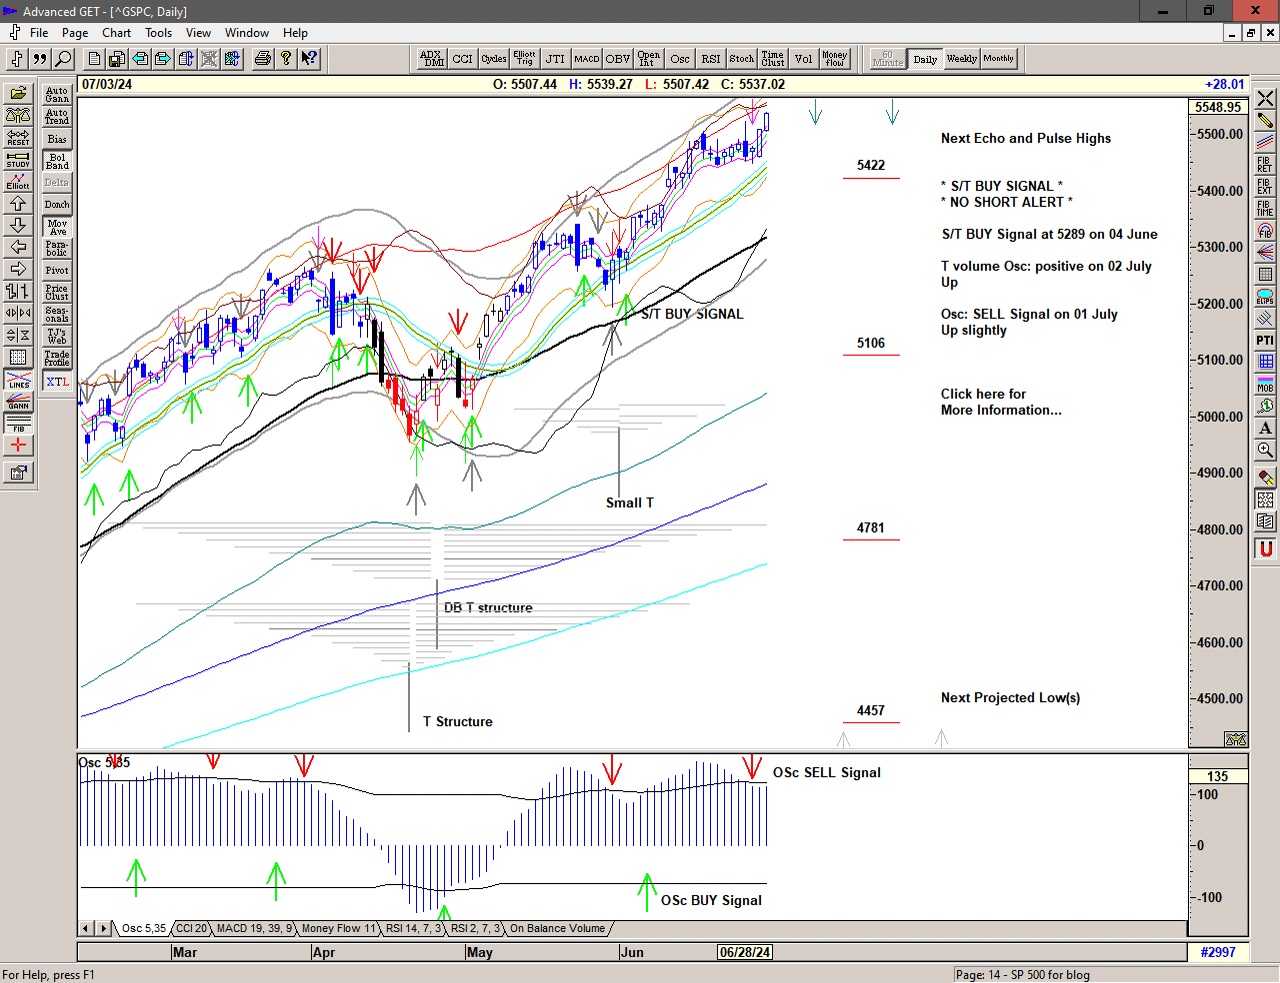Switch to the On Balance Volume tab
1280x983 pixels.
(557, 929)
